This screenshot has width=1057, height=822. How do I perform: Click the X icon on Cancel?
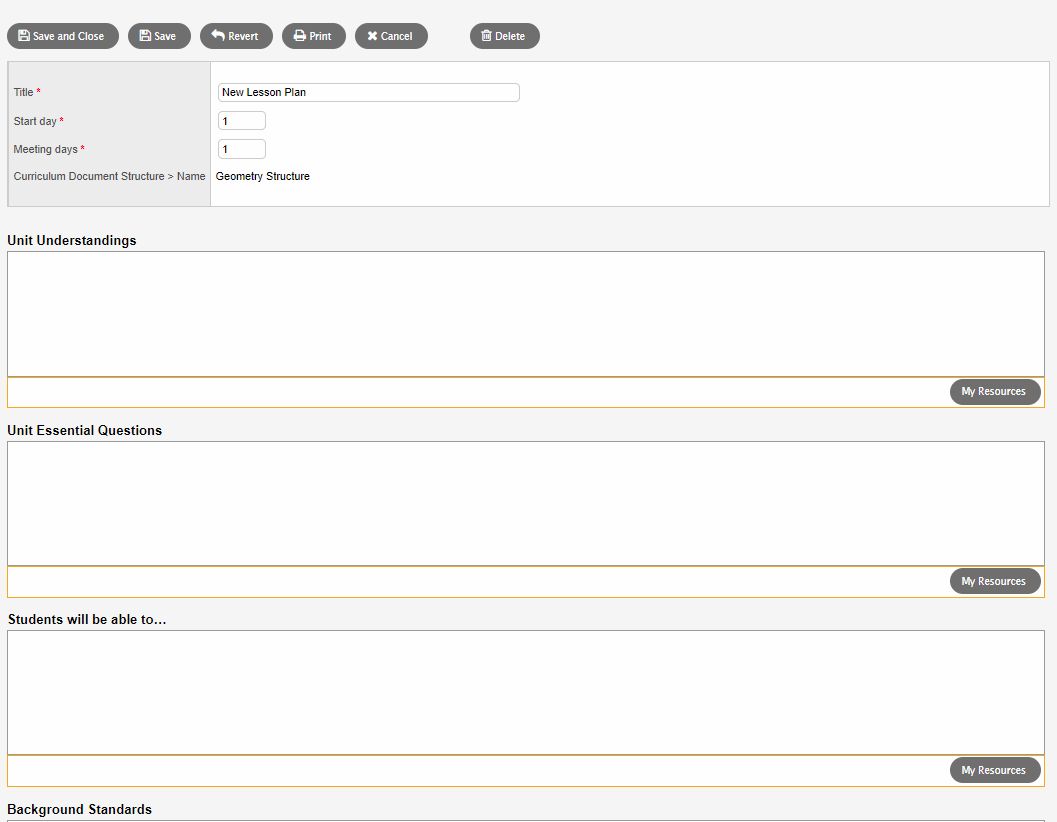(372, 36)
